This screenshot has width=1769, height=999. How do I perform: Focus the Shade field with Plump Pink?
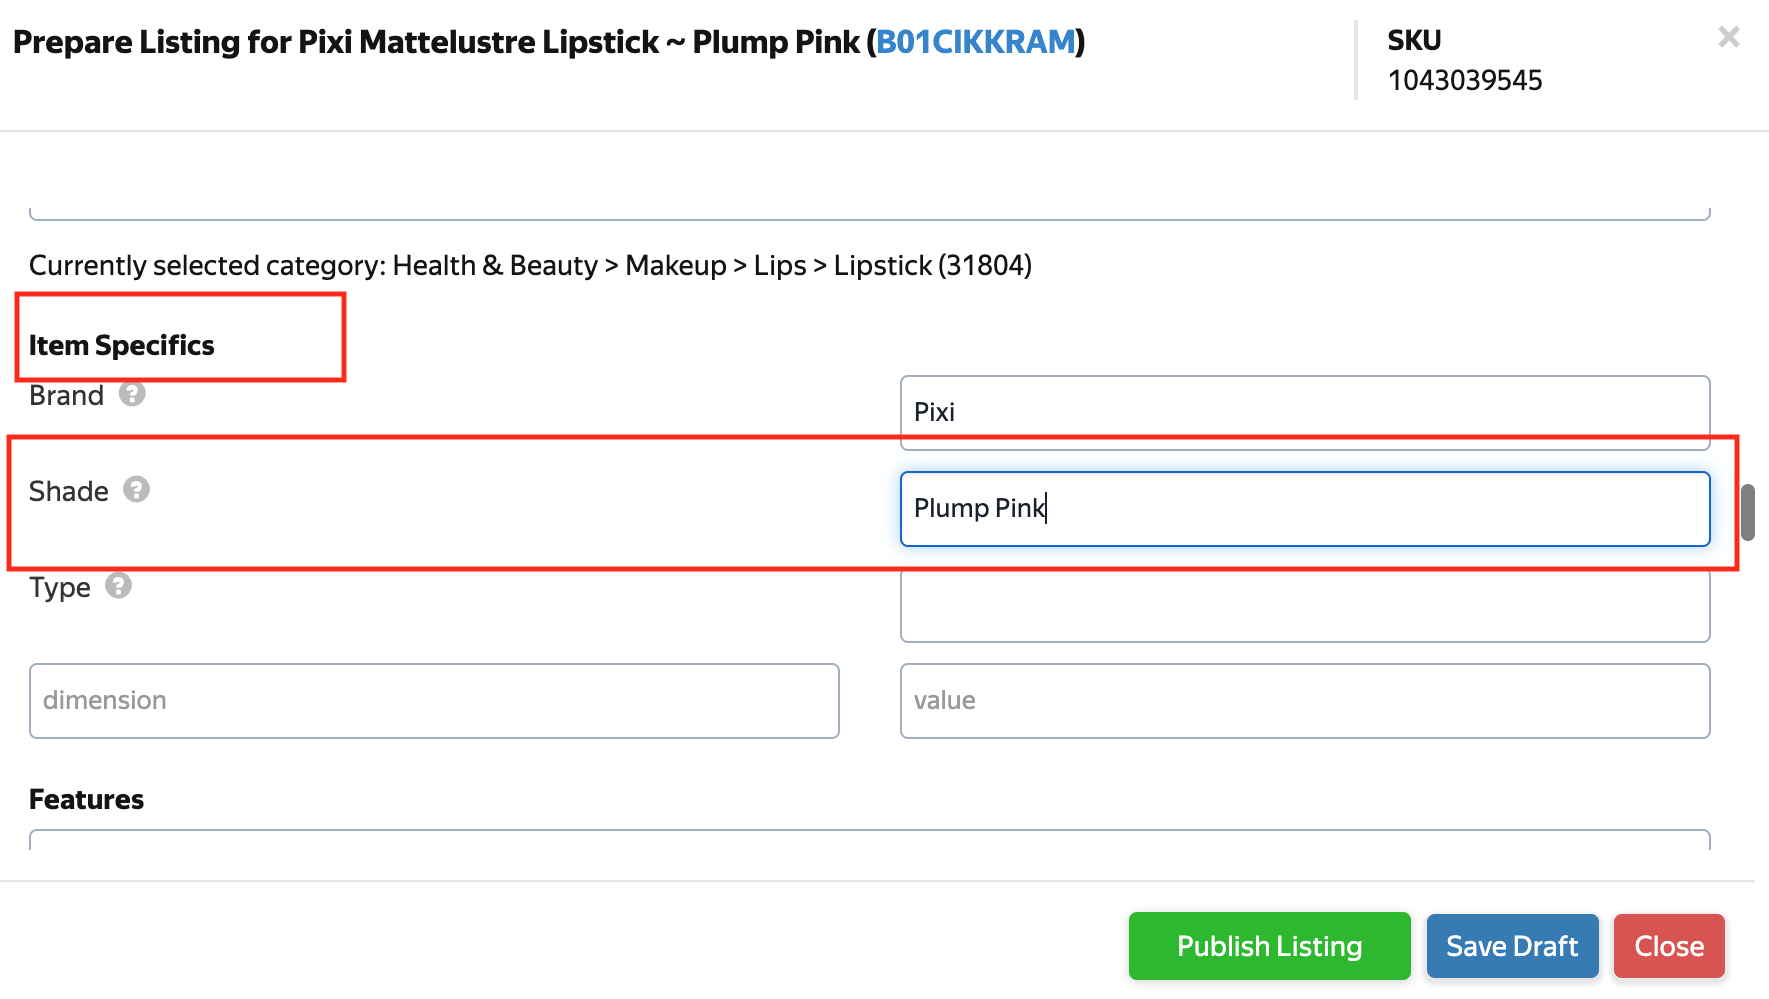pos(1305,508)
